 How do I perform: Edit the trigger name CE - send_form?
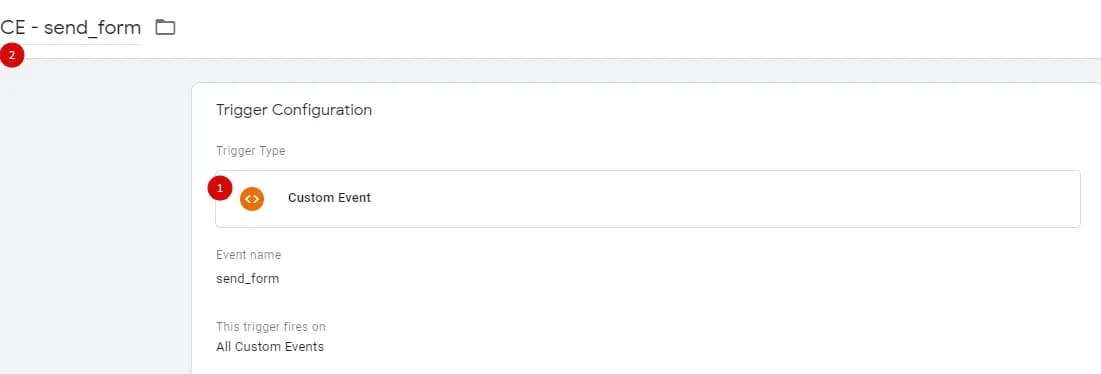(70, 28)
